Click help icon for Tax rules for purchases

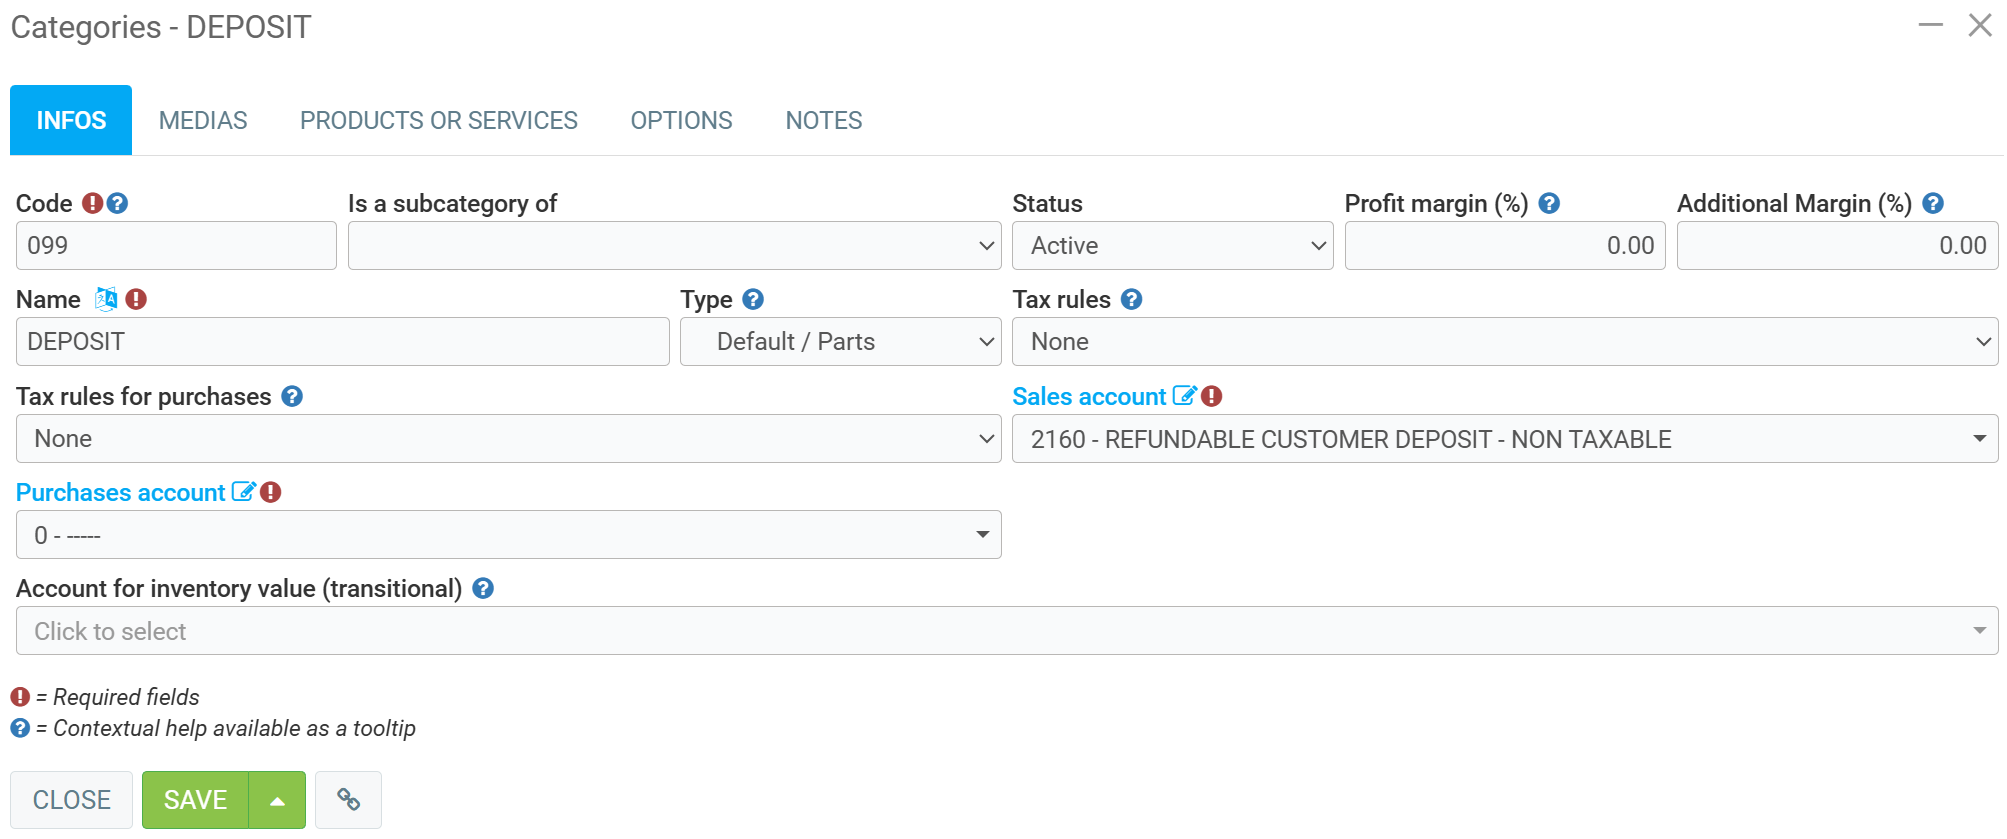point(292,396)
